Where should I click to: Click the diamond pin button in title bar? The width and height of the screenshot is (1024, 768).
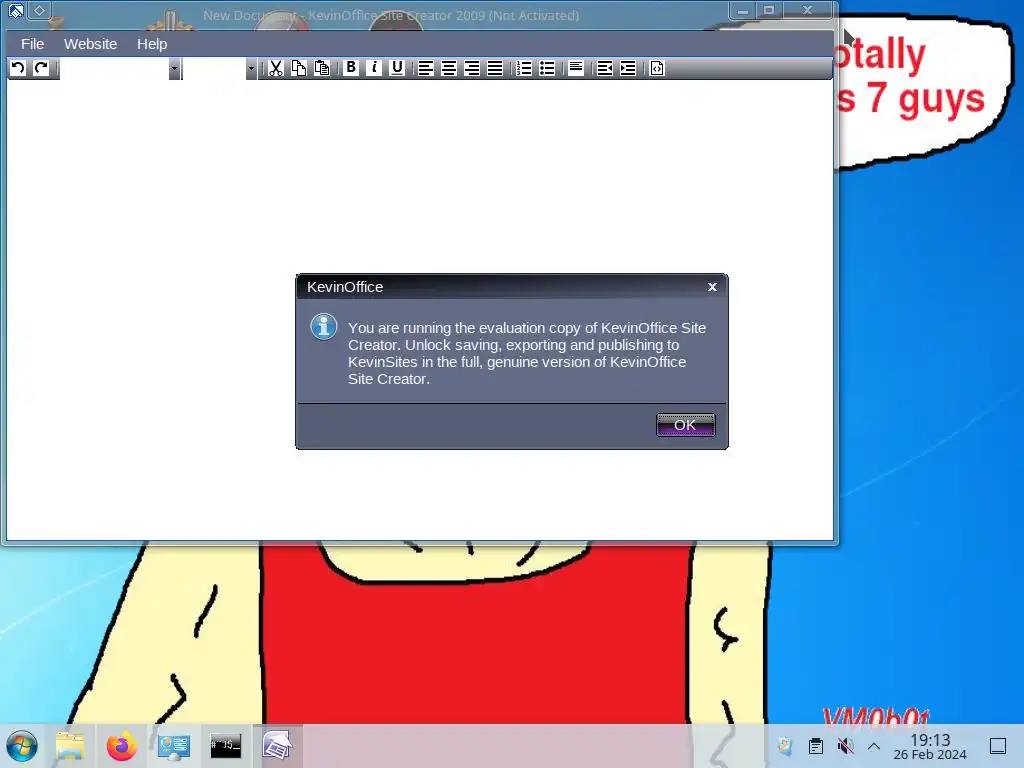click(40, 10)
